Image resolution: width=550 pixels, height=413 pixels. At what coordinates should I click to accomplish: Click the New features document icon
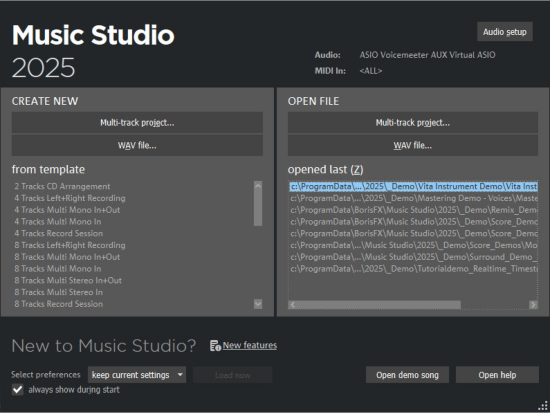coord(215,346)
